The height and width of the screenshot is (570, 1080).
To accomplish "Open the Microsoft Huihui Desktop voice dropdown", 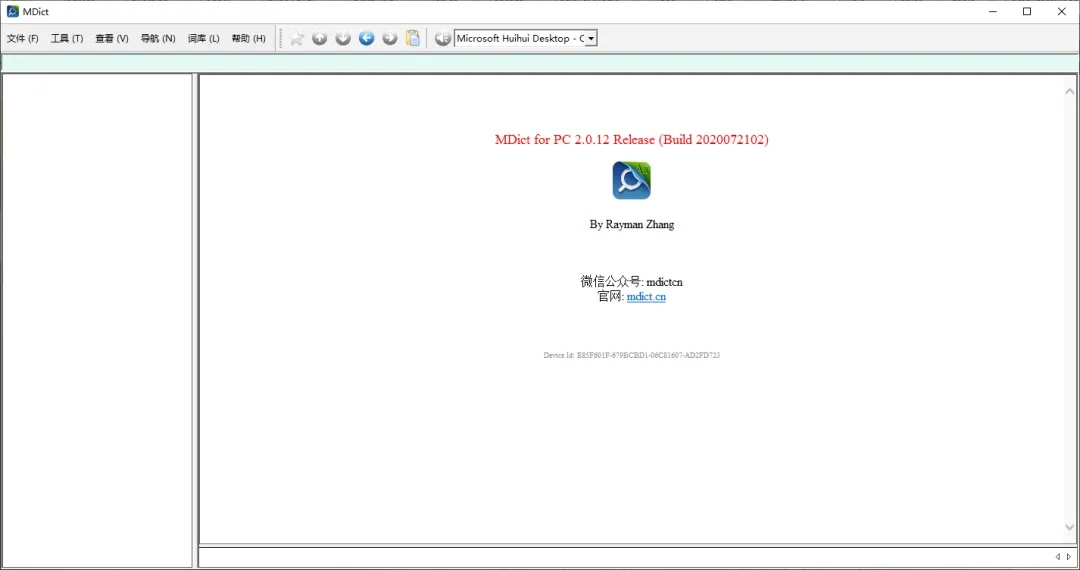I will (x=591, y=39).
